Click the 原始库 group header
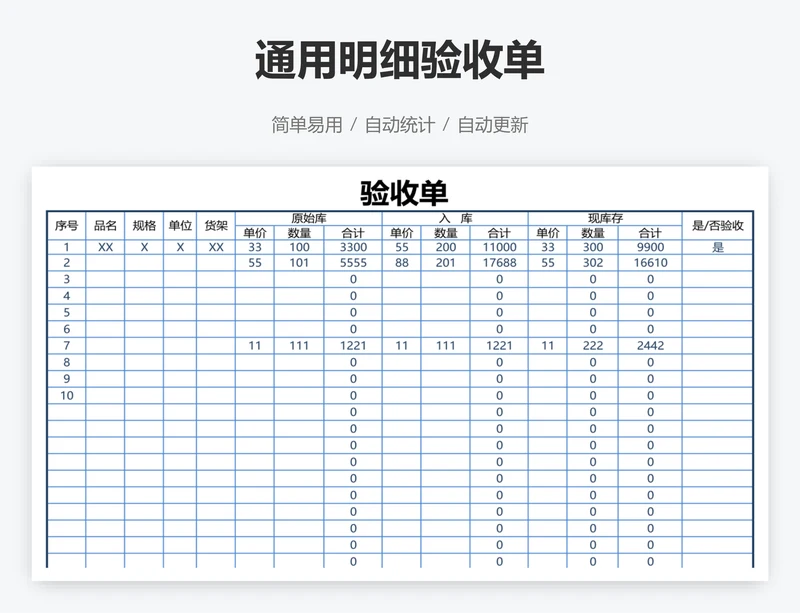 click(x=309, y=218)
